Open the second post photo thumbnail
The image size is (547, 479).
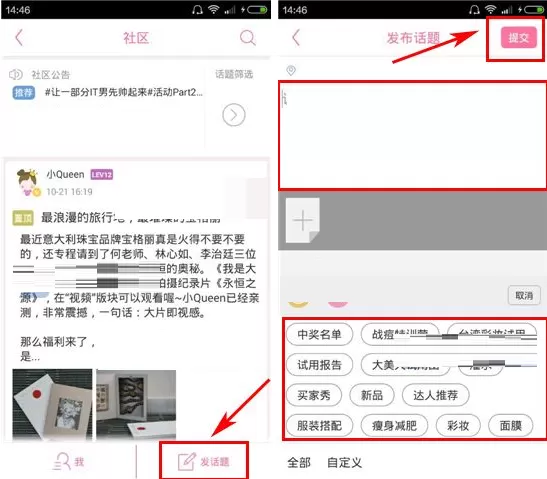tap(136, 405)
